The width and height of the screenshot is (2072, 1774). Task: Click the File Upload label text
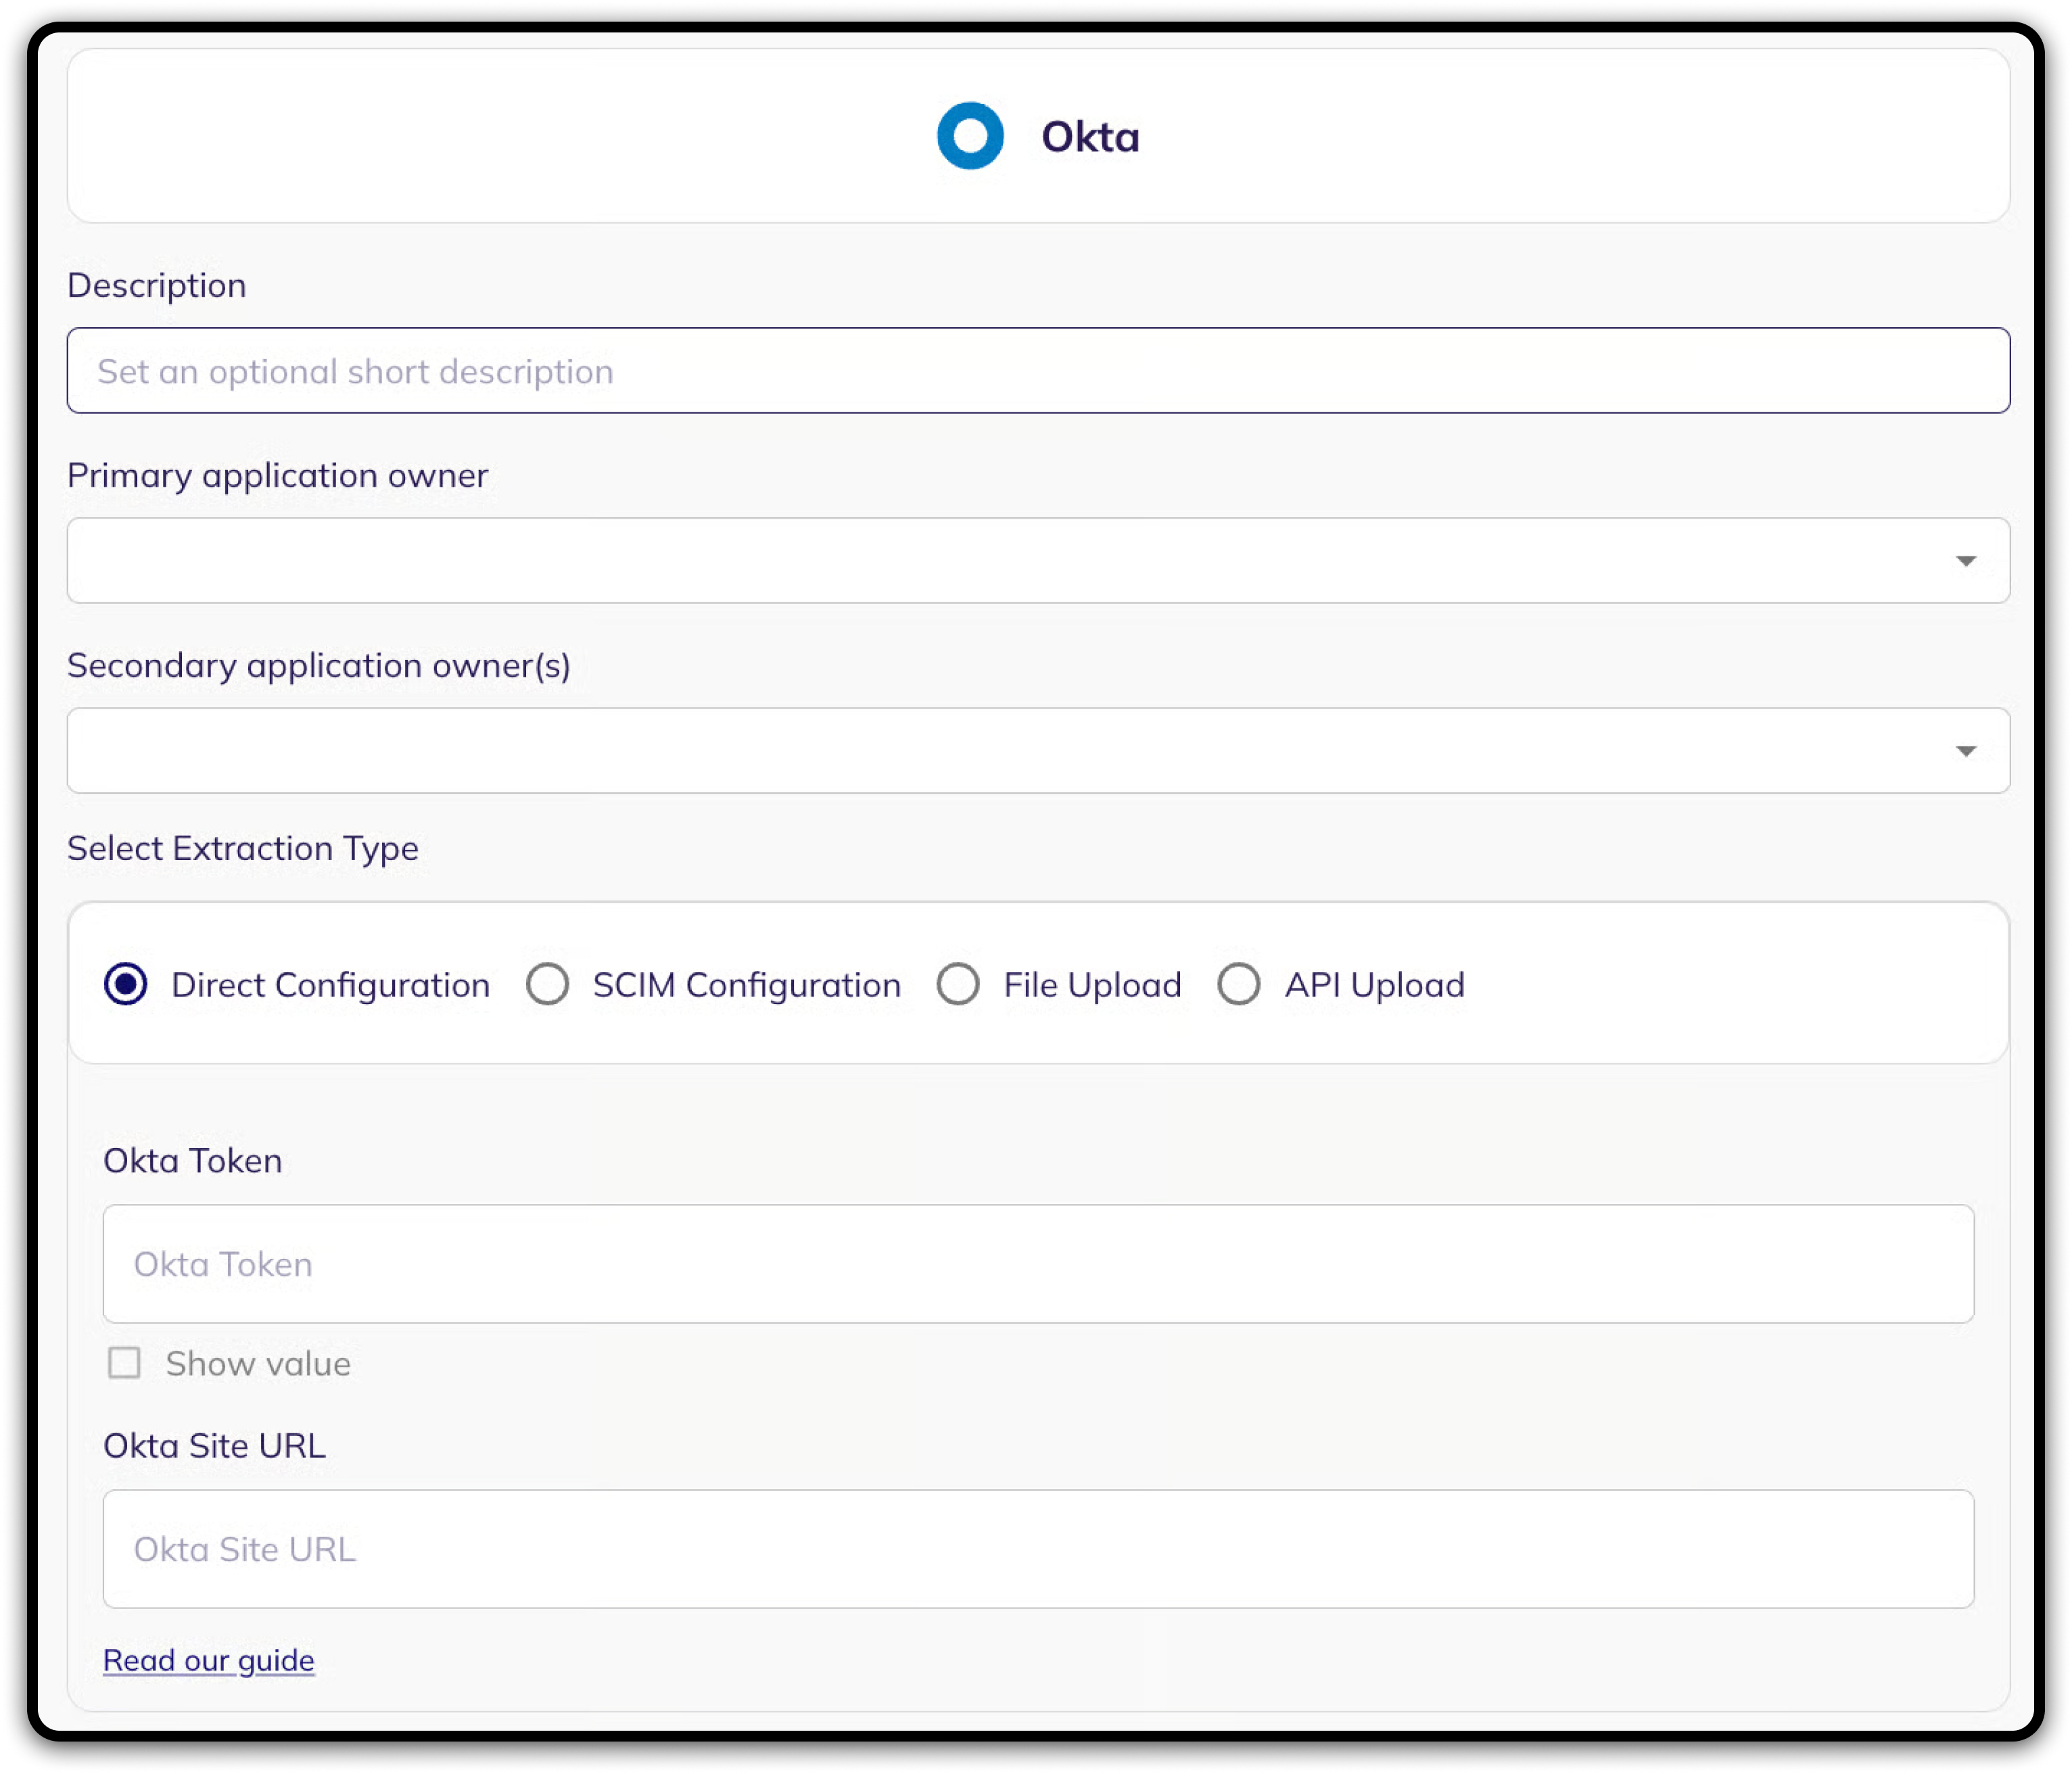[x=1092, y=985]
